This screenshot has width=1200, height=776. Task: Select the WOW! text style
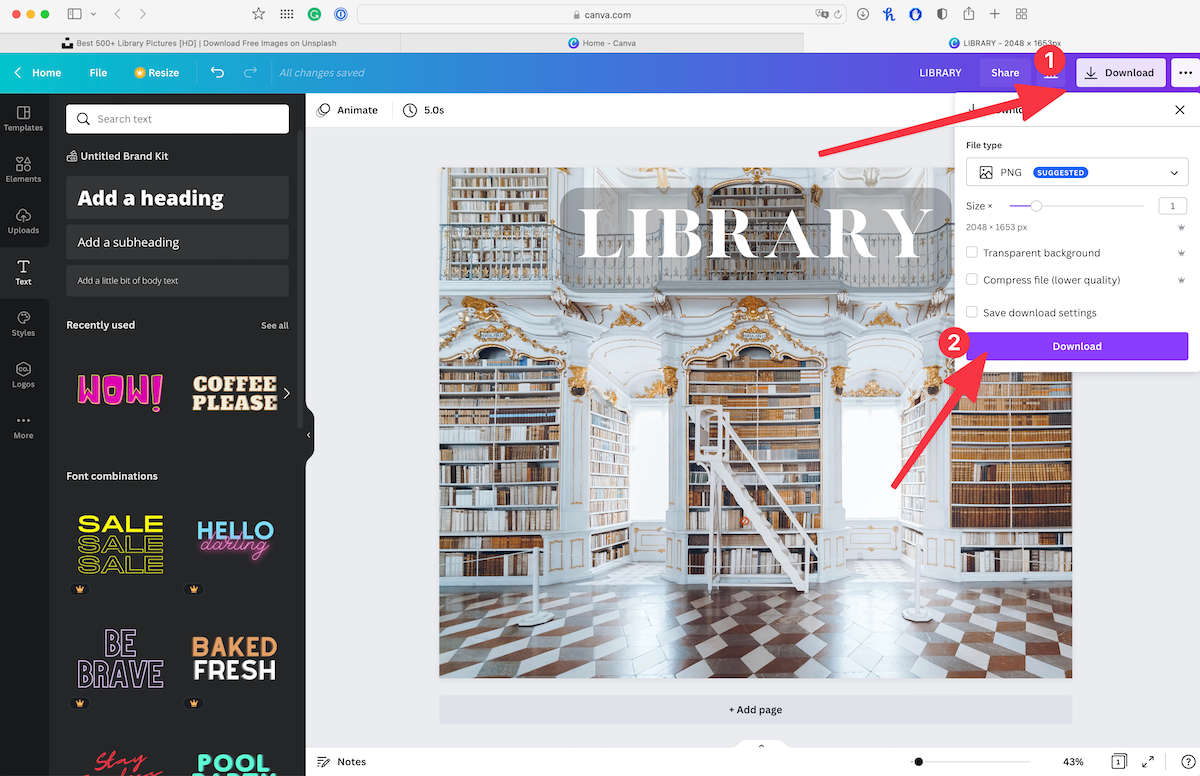[120, 393]
